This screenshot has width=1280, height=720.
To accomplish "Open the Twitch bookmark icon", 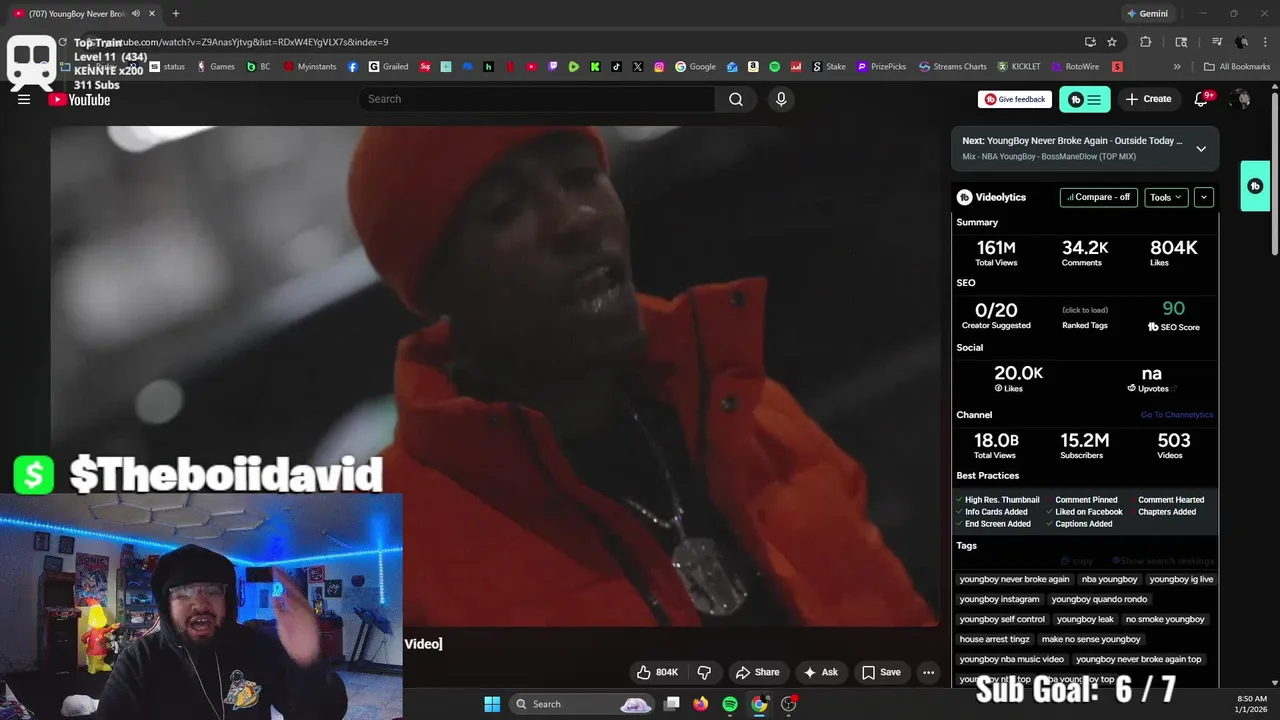I will pyautogui.click(x=553, y=67).
